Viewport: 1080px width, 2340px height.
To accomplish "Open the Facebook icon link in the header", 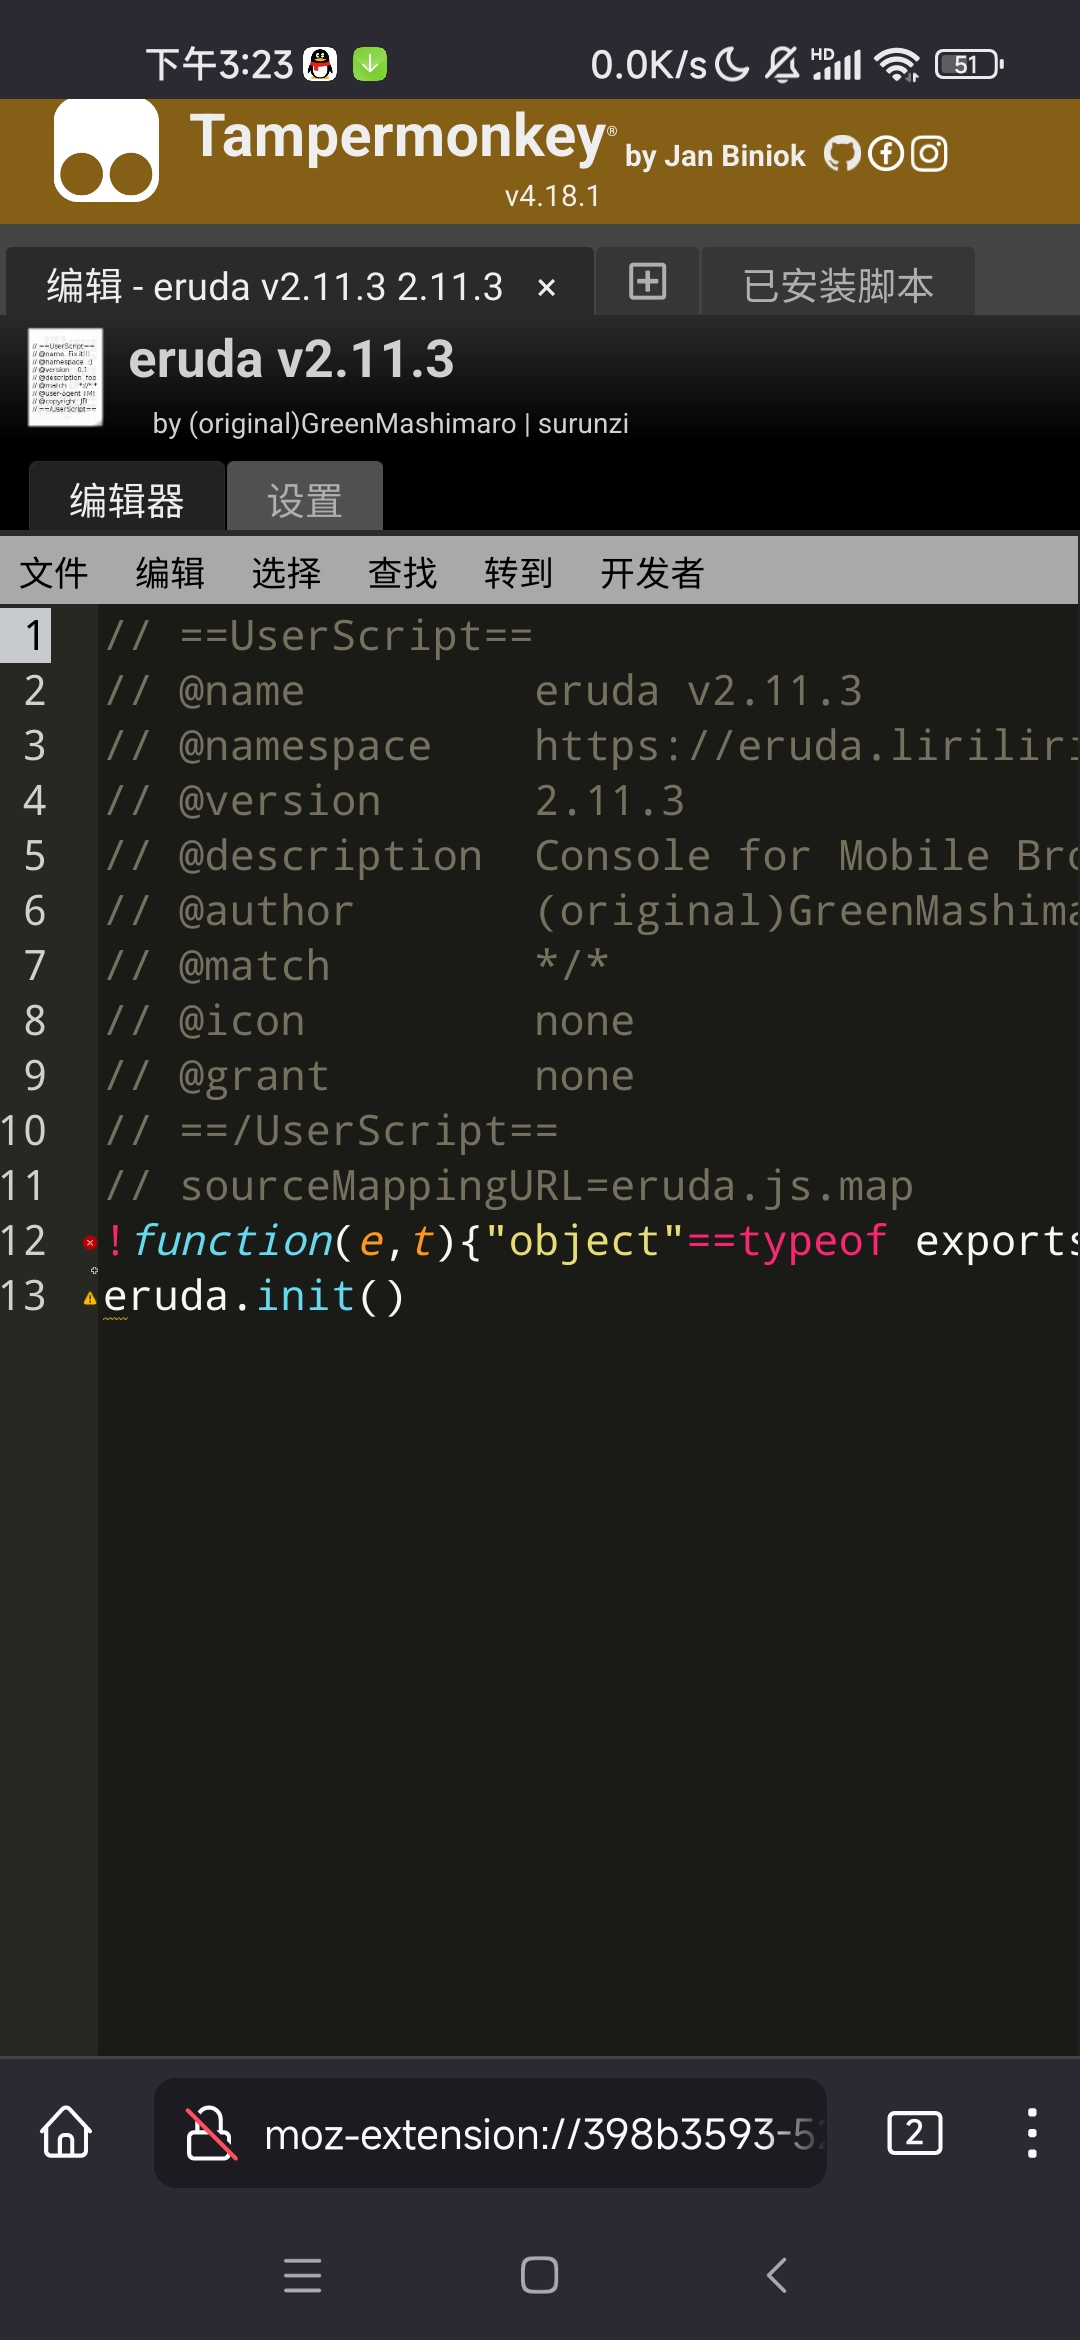I will coord(886,154).
